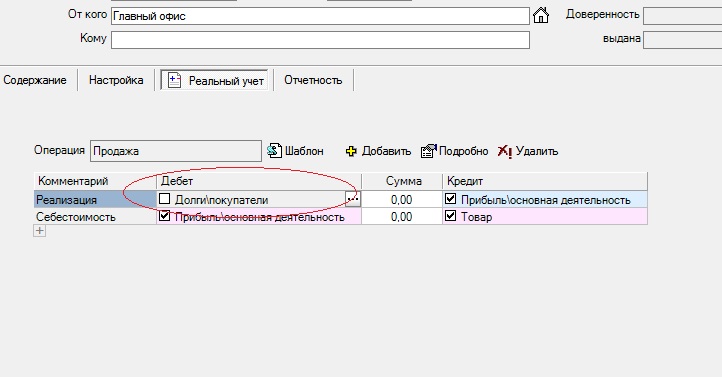This screenshot has width=722, height=377.
Task: Click the Удалить delete button
Action: [x=528, y=151]
